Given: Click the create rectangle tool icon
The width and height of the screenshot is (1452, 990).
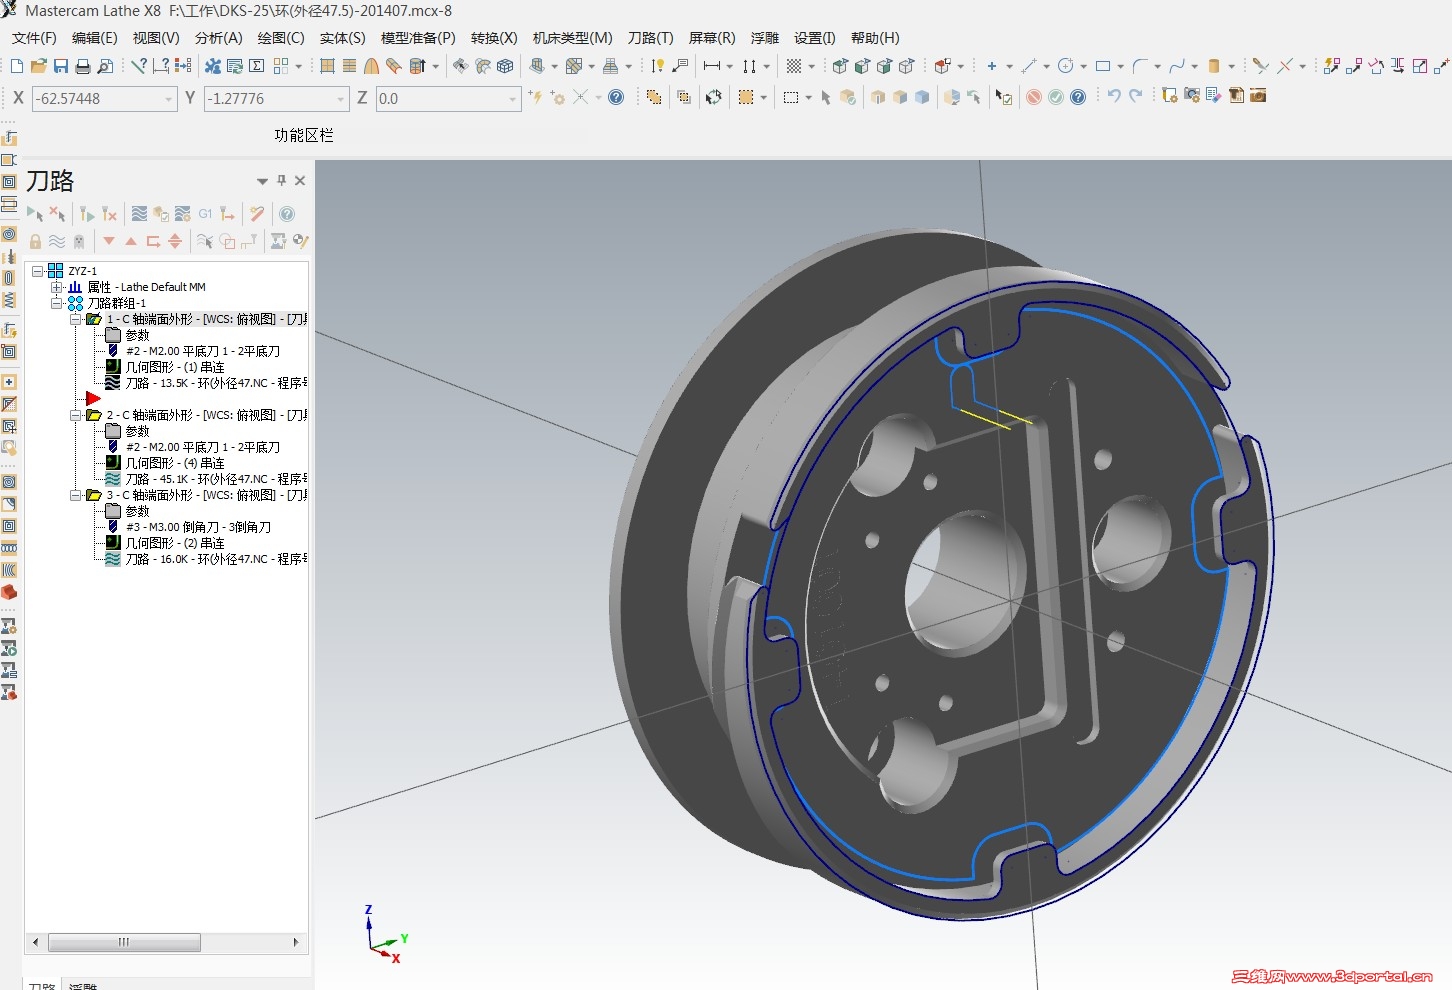Looking at the screenshot, I should pos(1103,66).
